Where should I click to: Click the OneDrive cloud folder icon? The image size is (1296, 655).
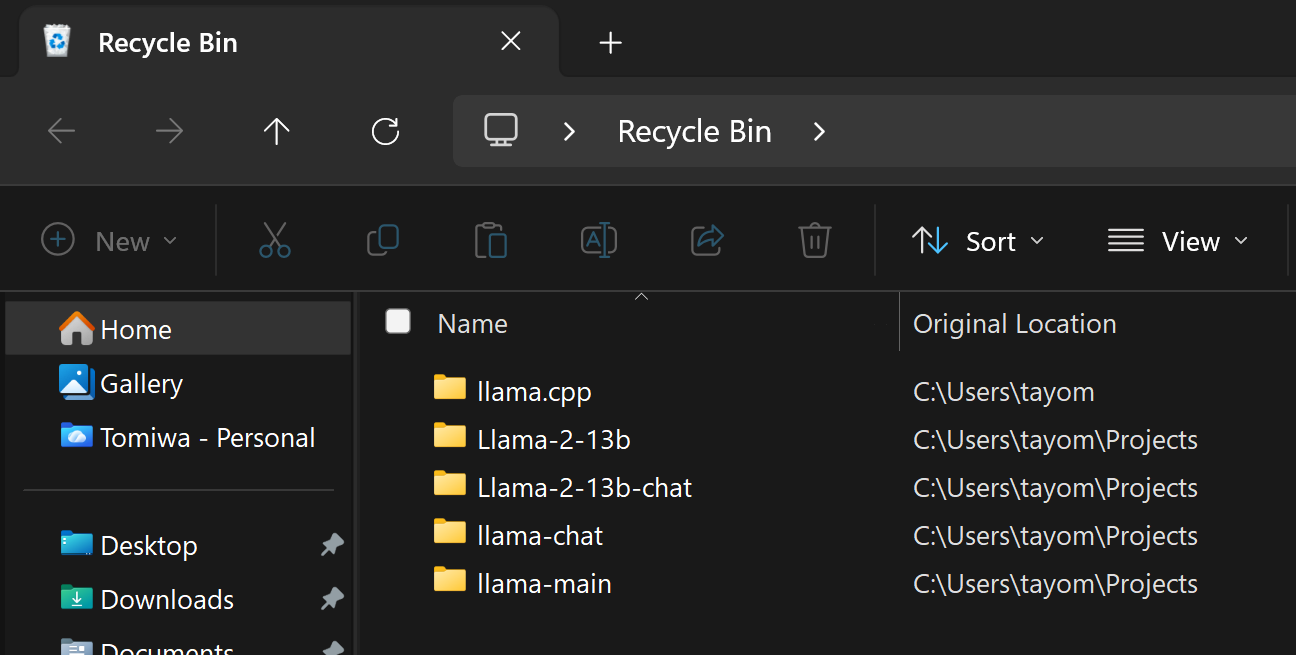click(77, 436)
